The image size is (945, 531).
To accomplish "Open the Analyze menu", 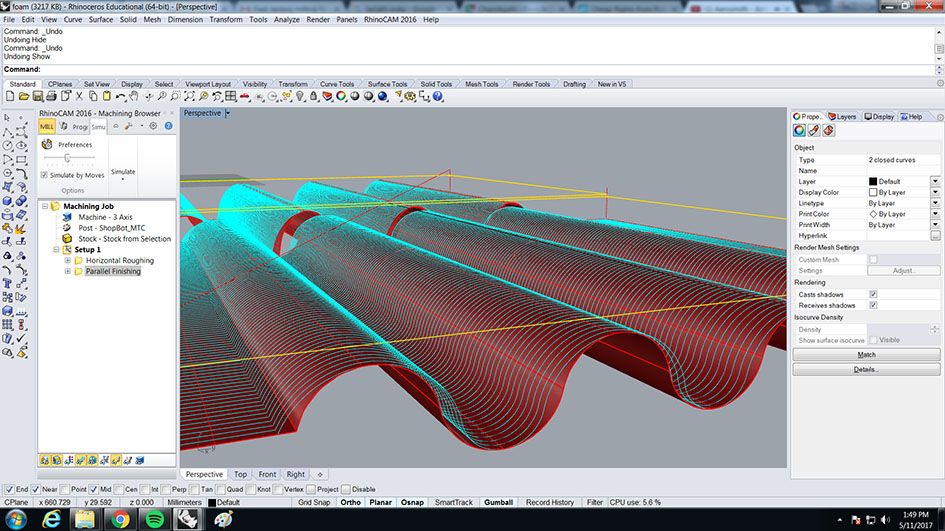I will point(286,19).
